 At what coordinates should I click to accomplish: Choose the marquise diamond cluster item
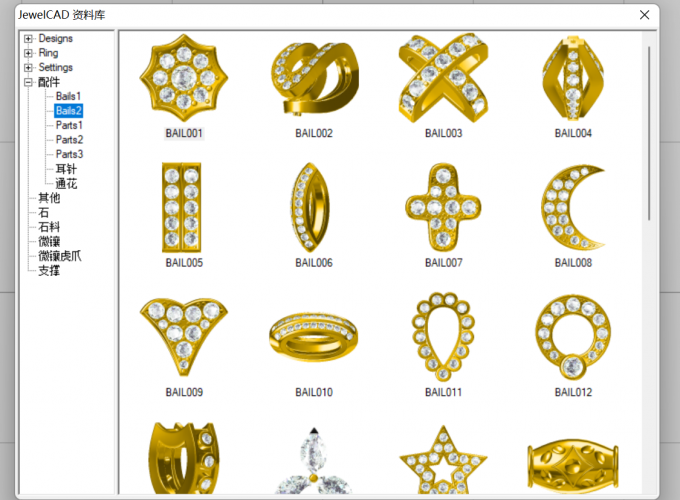[313, 461]
